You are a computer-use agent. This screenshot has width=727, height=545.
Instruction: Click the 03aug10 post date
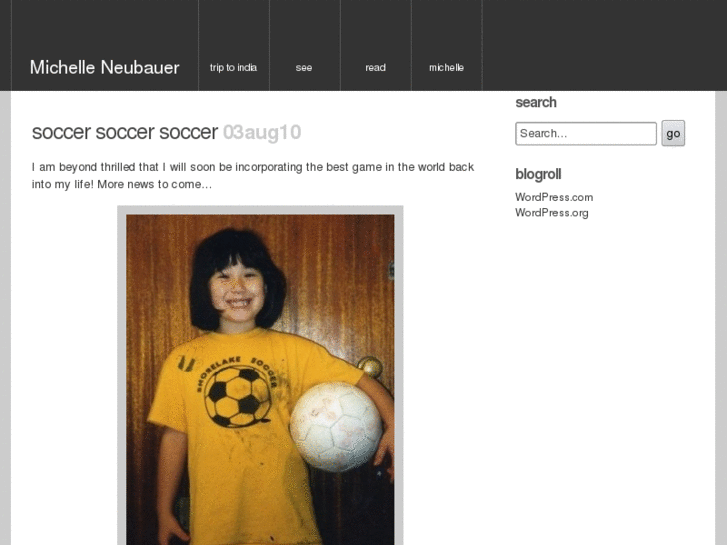click(262, 132)
